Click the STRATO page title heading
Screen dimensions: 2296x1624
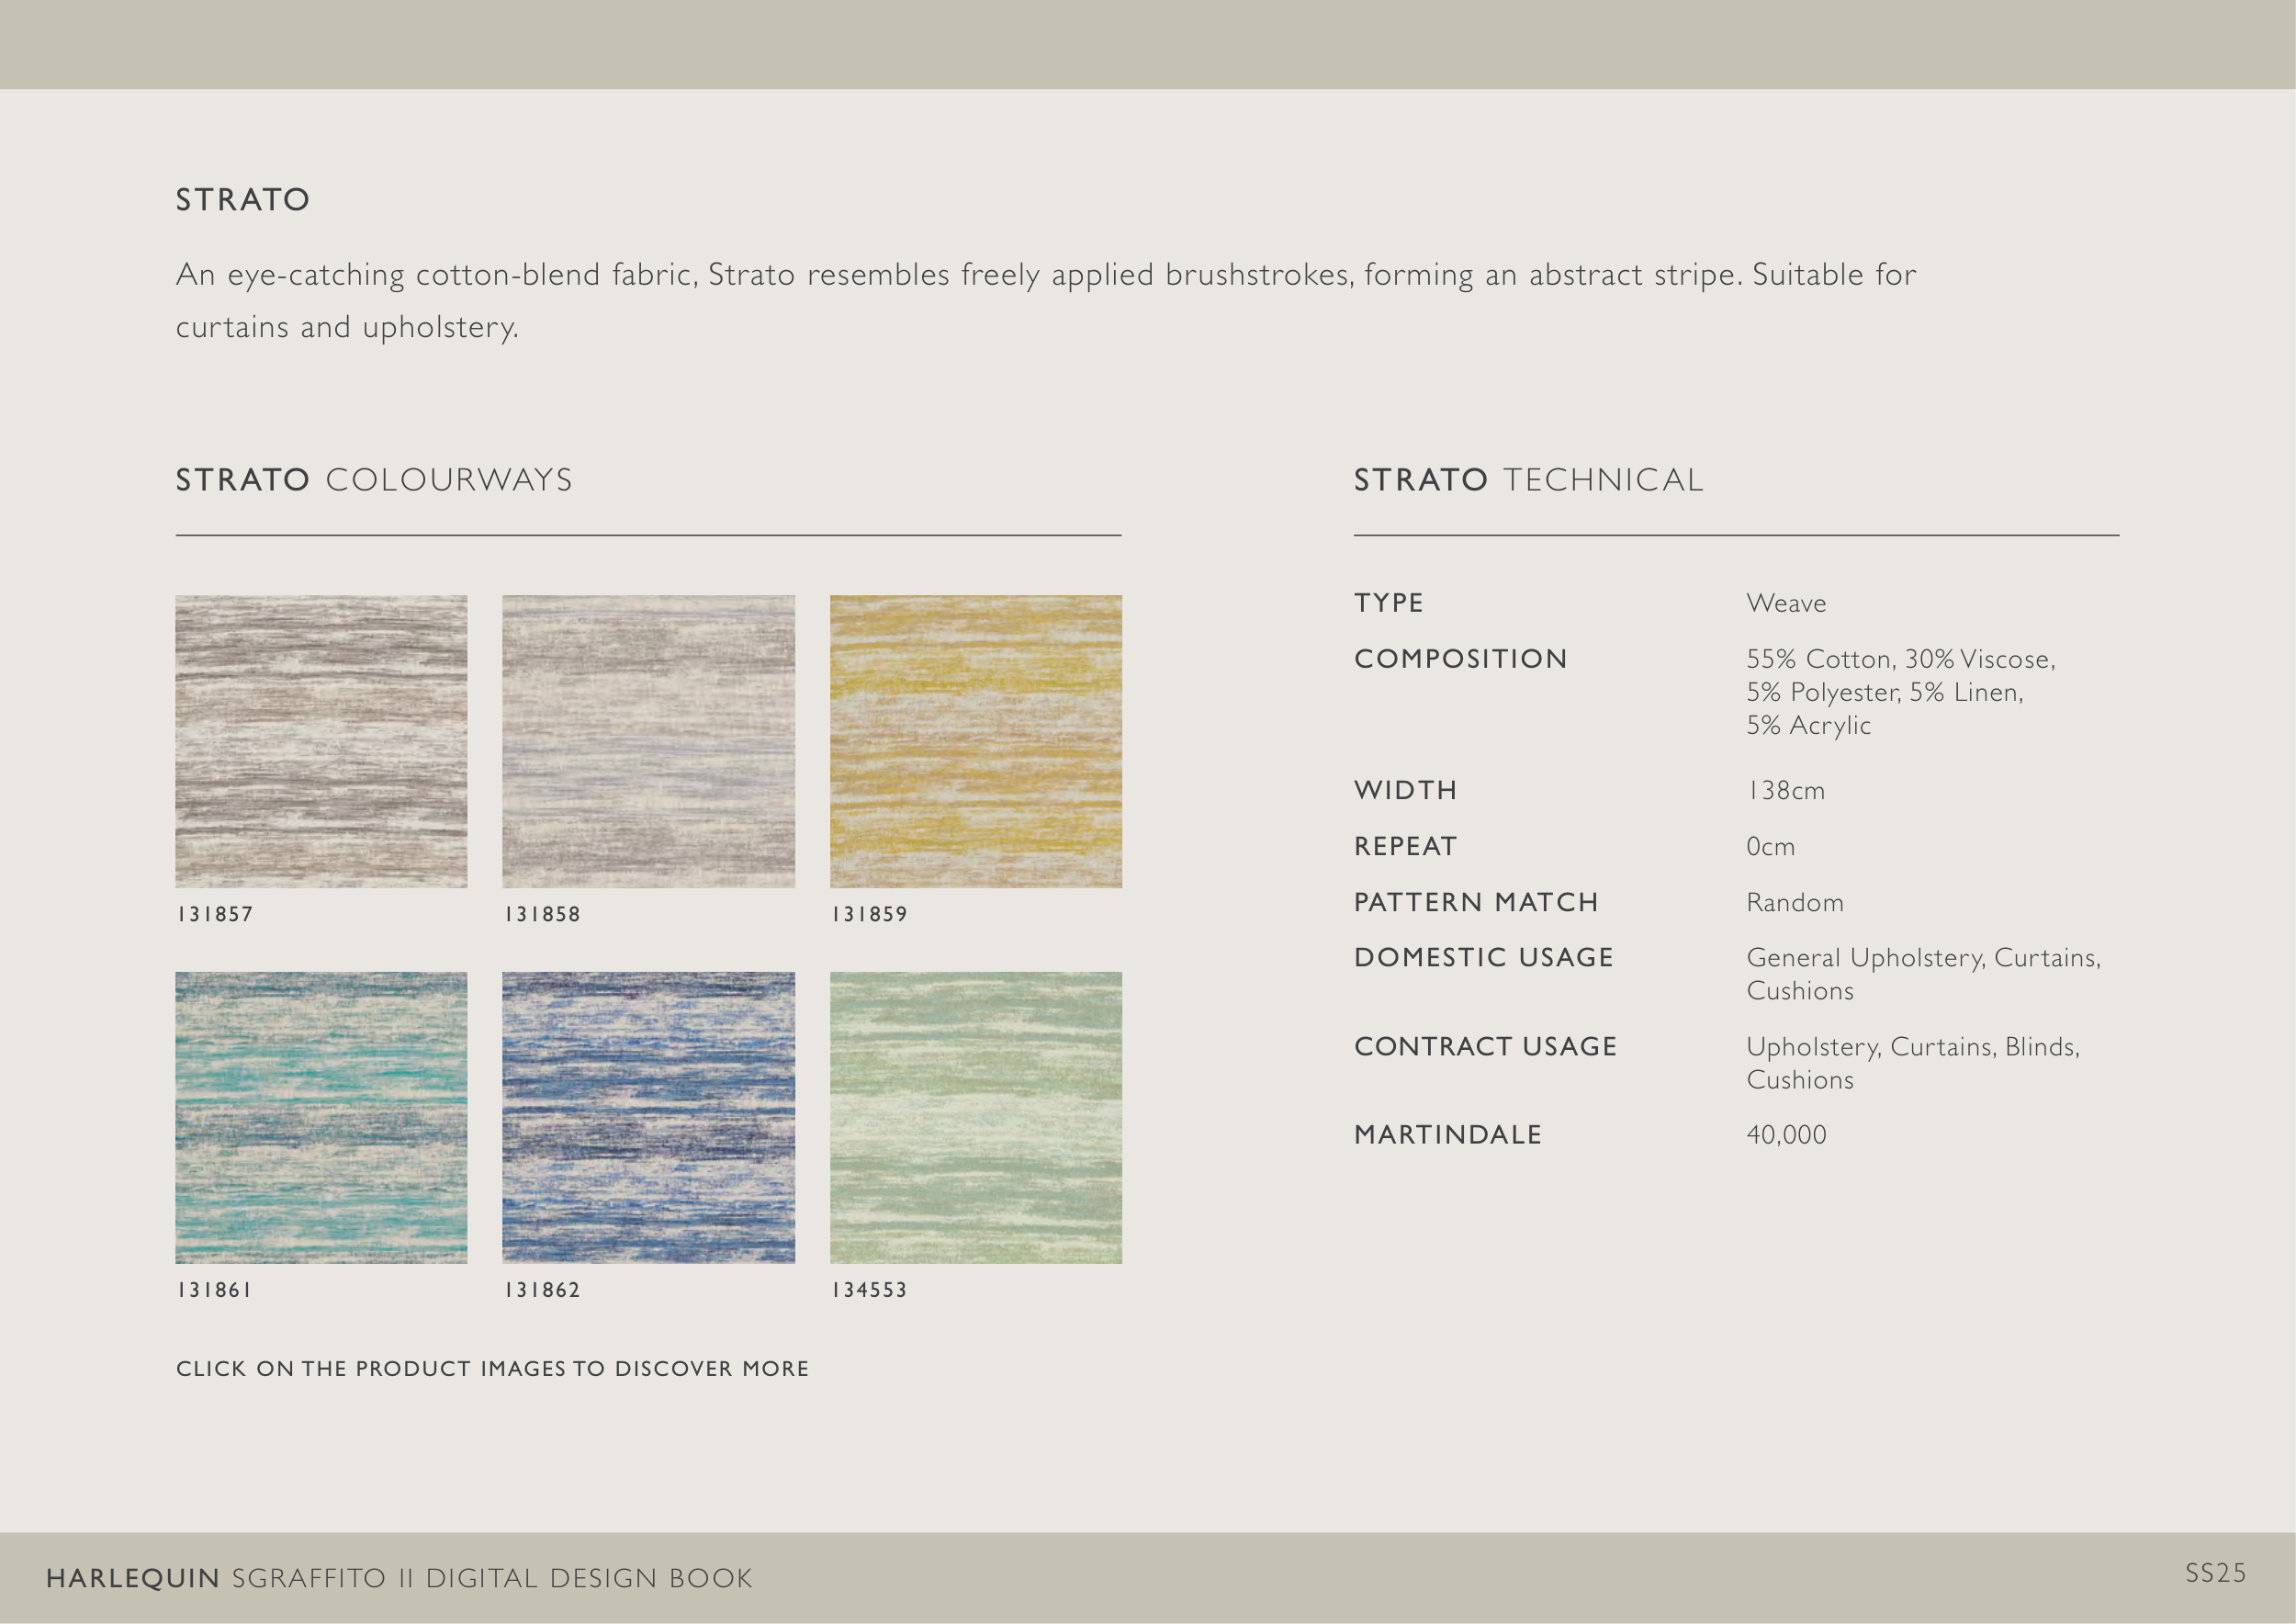[x=243, y=200]
